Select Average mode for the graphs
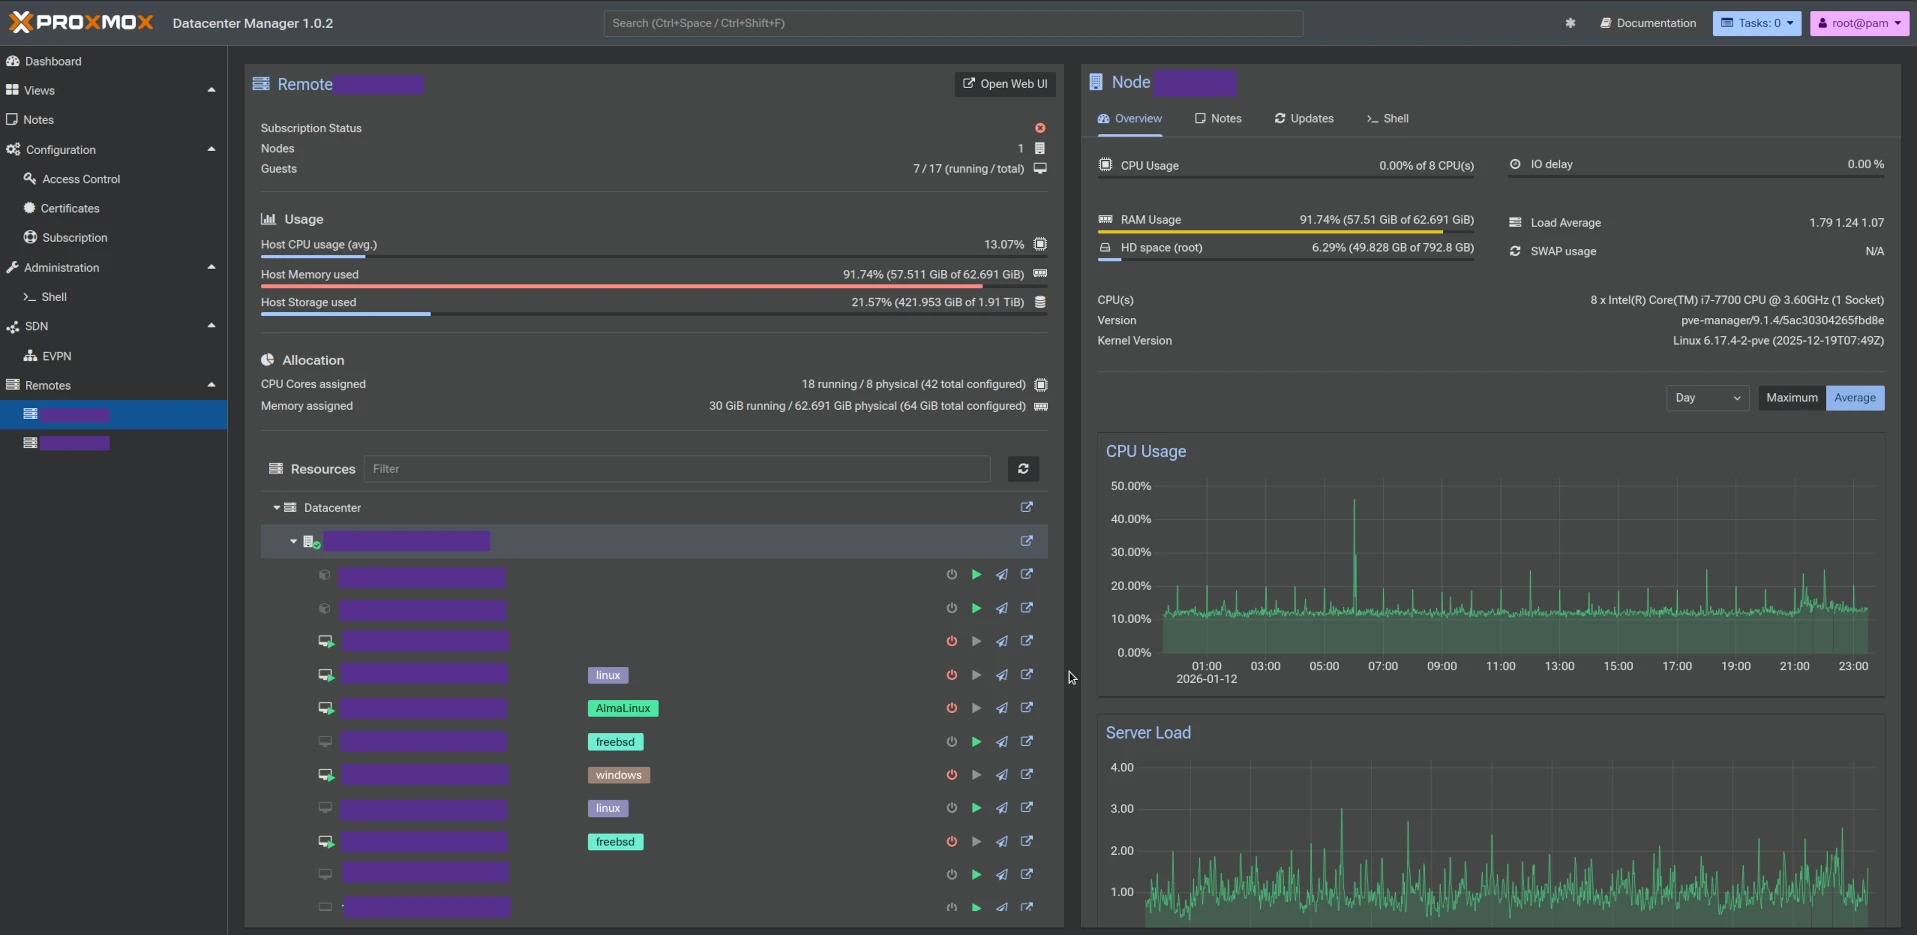Screen dimensions: 1917x935 point(1854,397)
